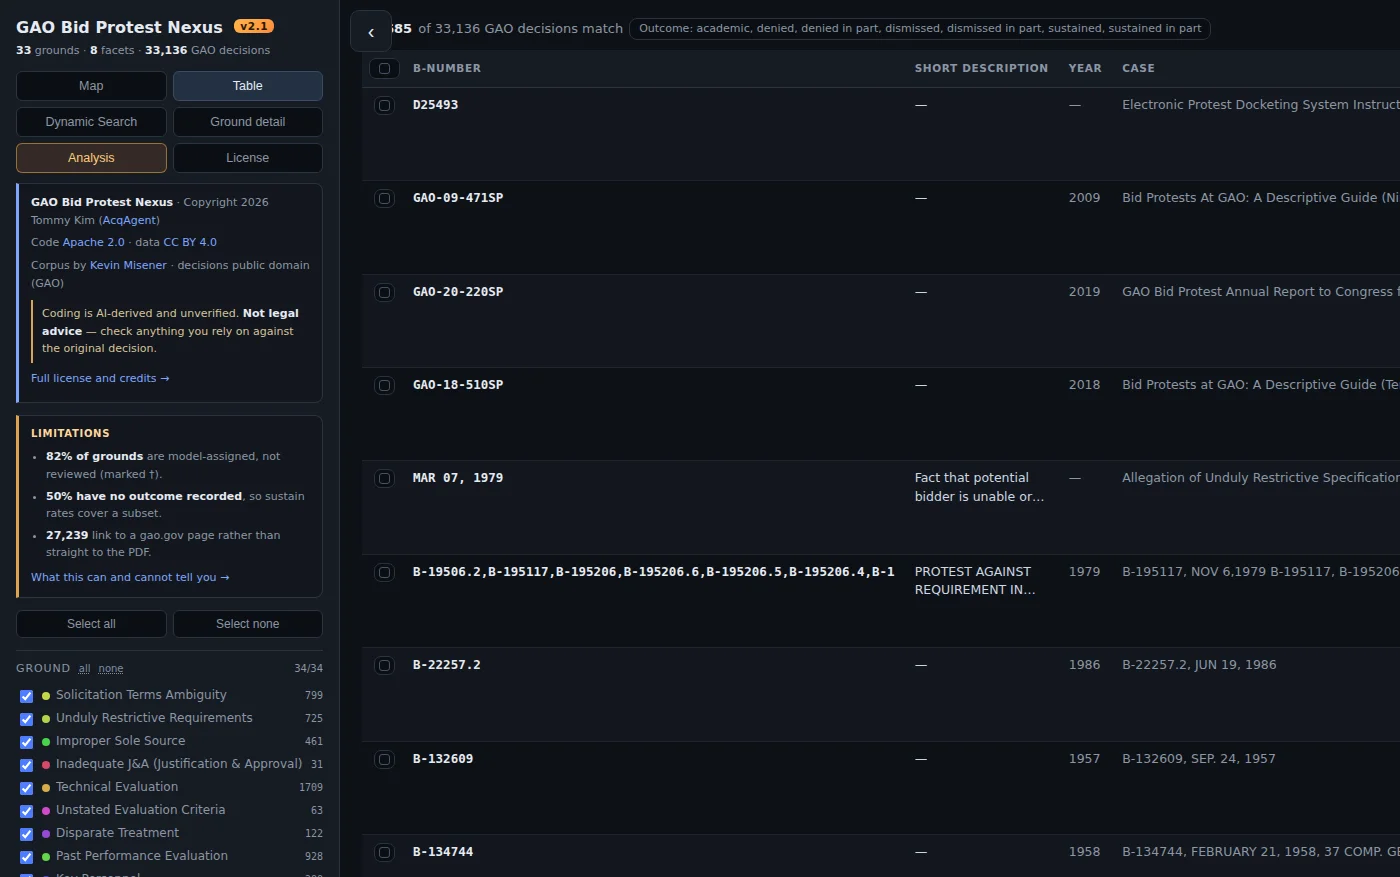Click the yellow-green dot beside Solicitation Terms Ambiguity

(x=46, y=696)
